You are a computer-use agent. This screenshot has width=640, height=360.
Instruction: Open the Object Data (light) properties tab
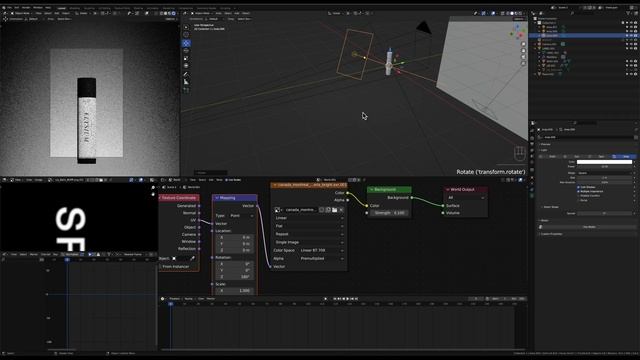[x=532, y=196]
